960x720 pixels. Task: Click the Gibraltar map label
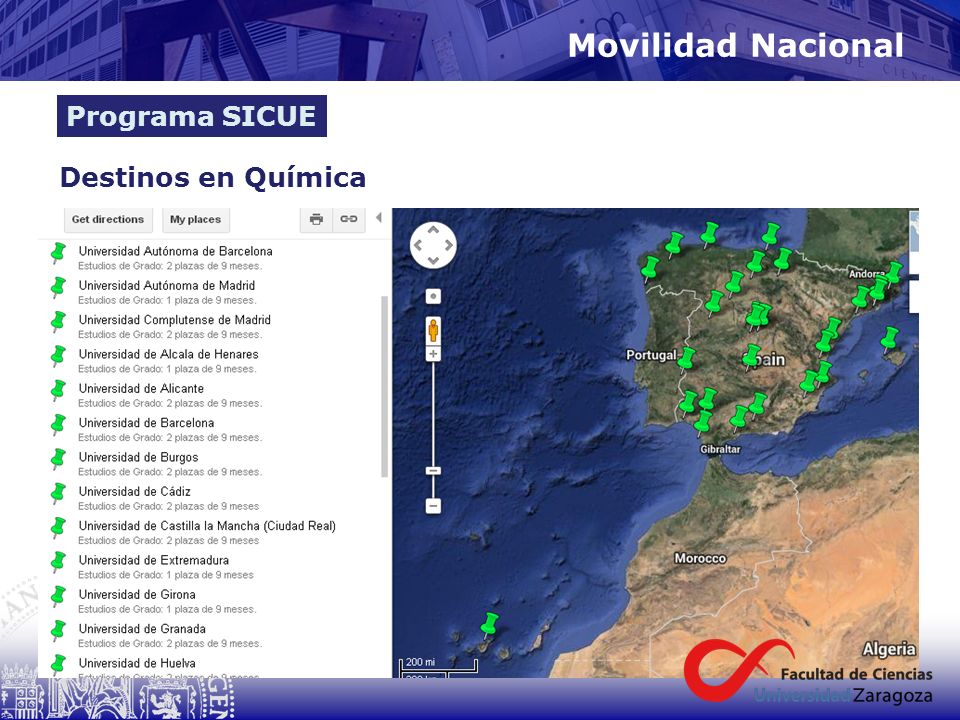(x=721, y=449)
